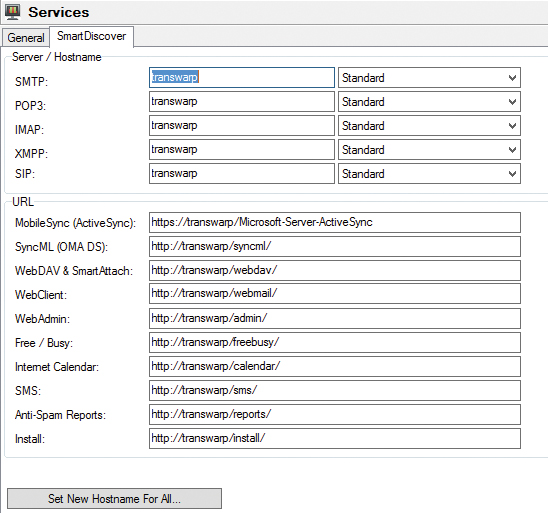Open the SIP Standard dropdown

(x=429, y=174)
